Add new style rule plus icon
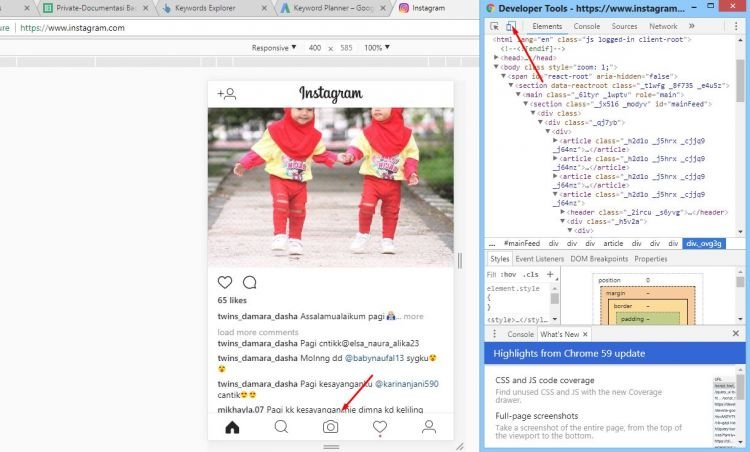This screenshot has width=750, height=452. pos(550,274)
